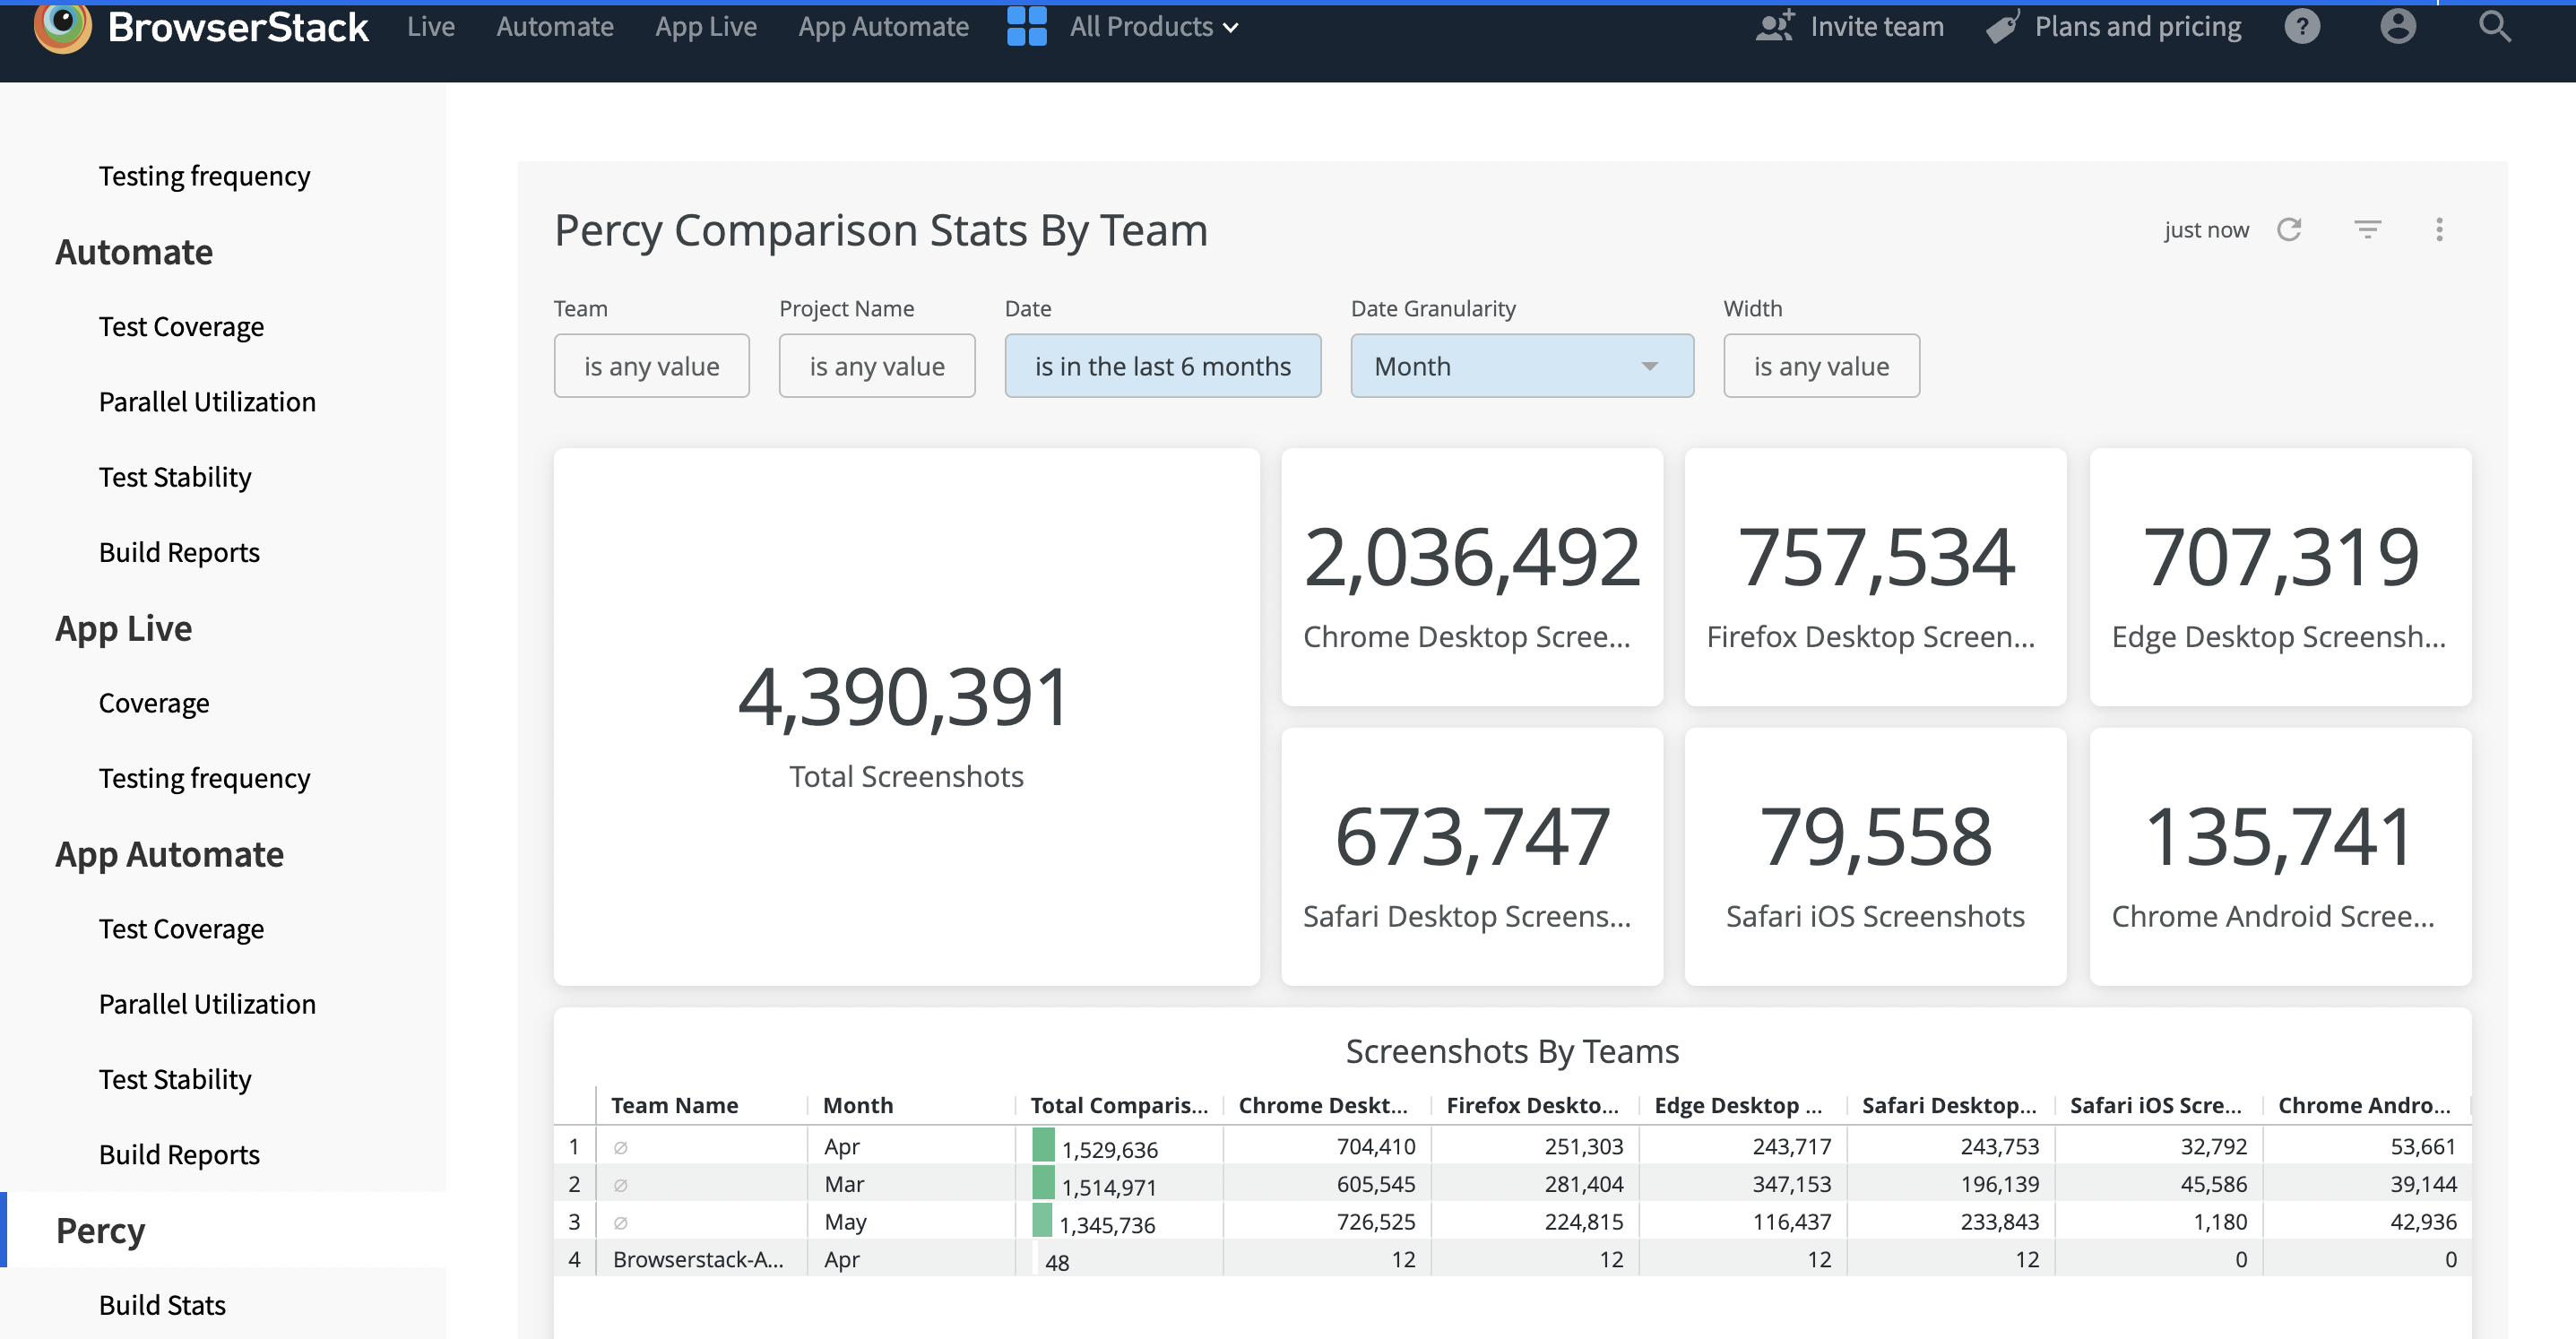Viewport: 2576px width, 1339px height.
Task: Open the All Products grid icon
Action: (x=1026, y=26)
